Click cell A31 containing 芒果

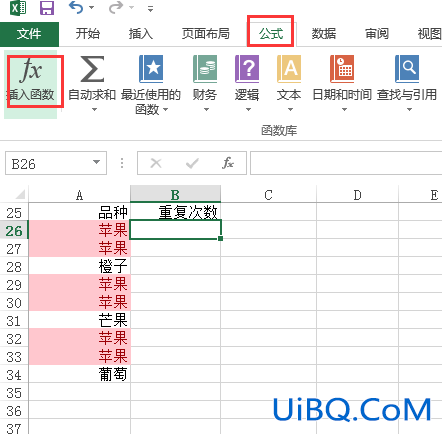(x=79, y=320)
